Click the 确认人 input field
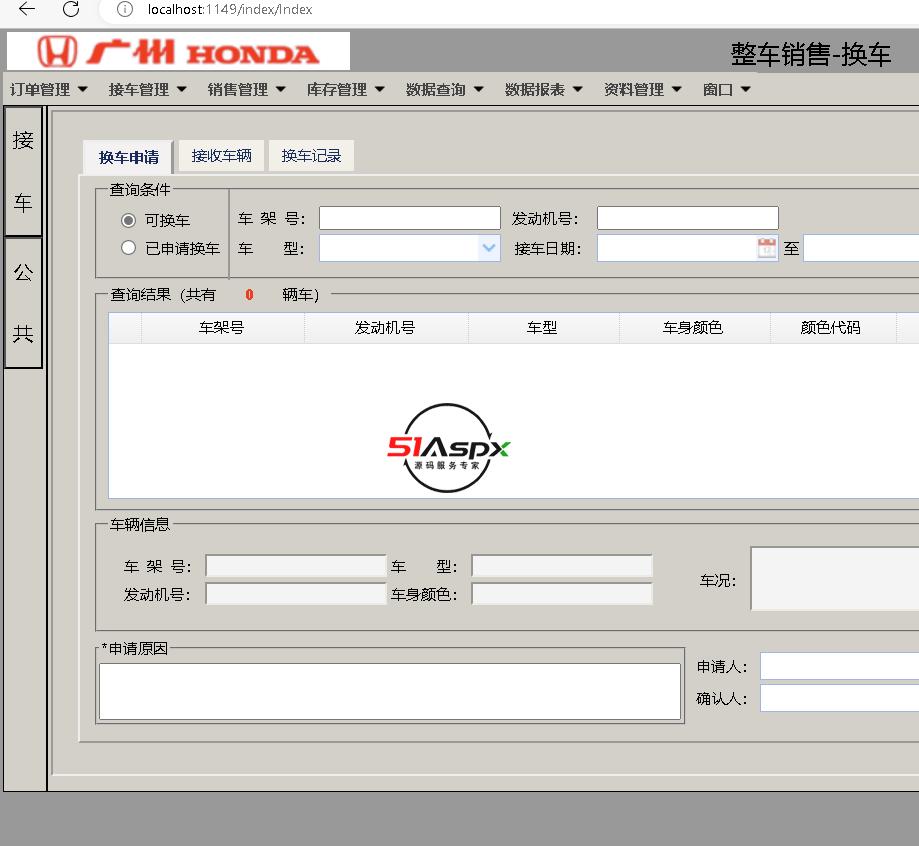The width and height of the screenshot is (919, 846). [839, 698]
